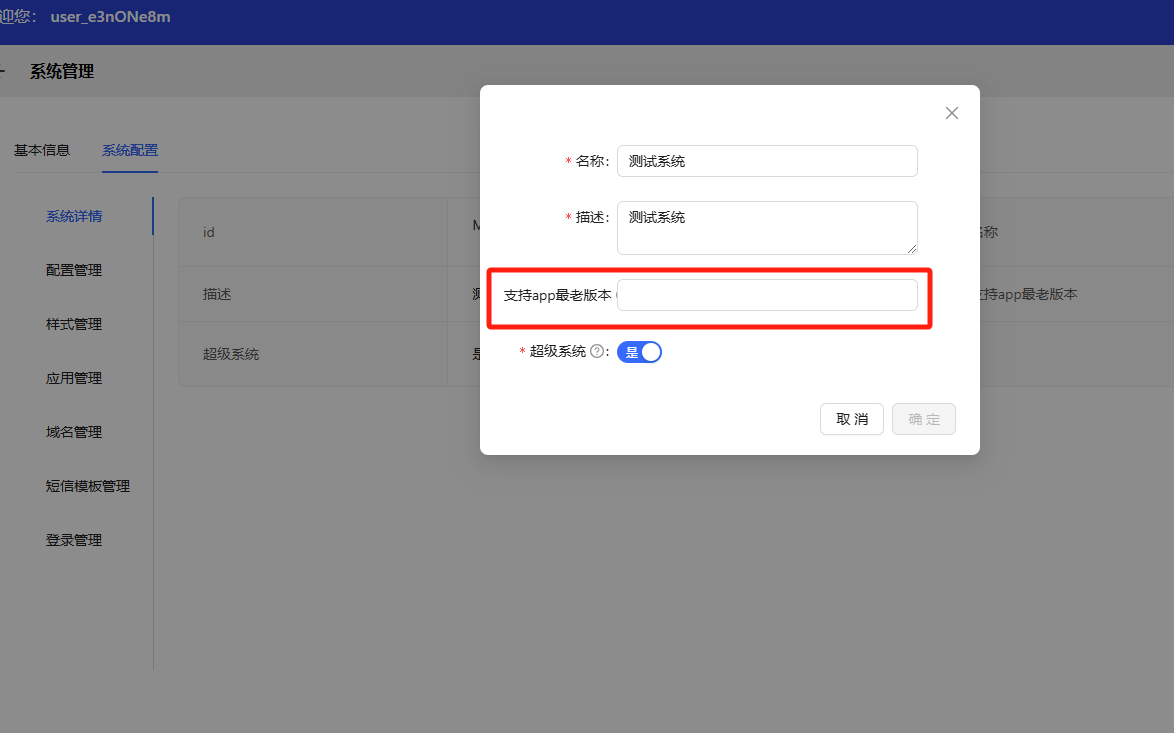Click the 支持app最老版本 input field
This screenshot has width=1174, height=733.
[767, 295]
